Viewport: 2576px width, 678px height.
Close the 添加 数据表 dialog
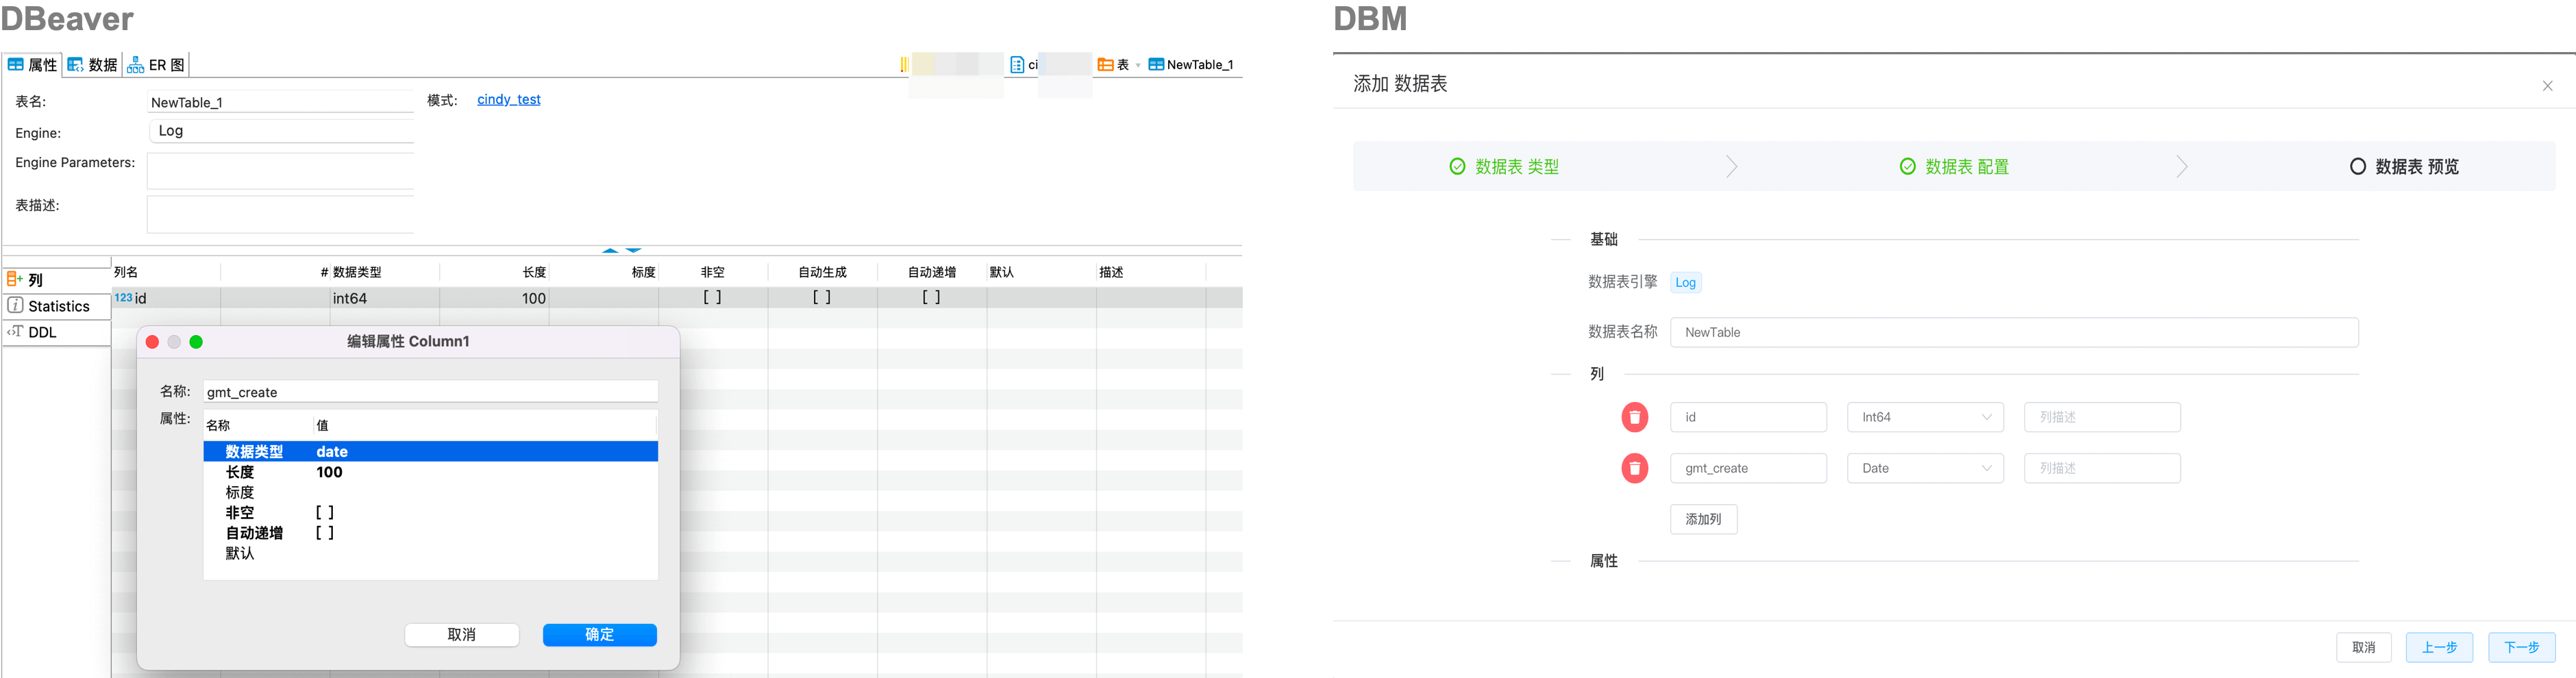click(2547, 85)
